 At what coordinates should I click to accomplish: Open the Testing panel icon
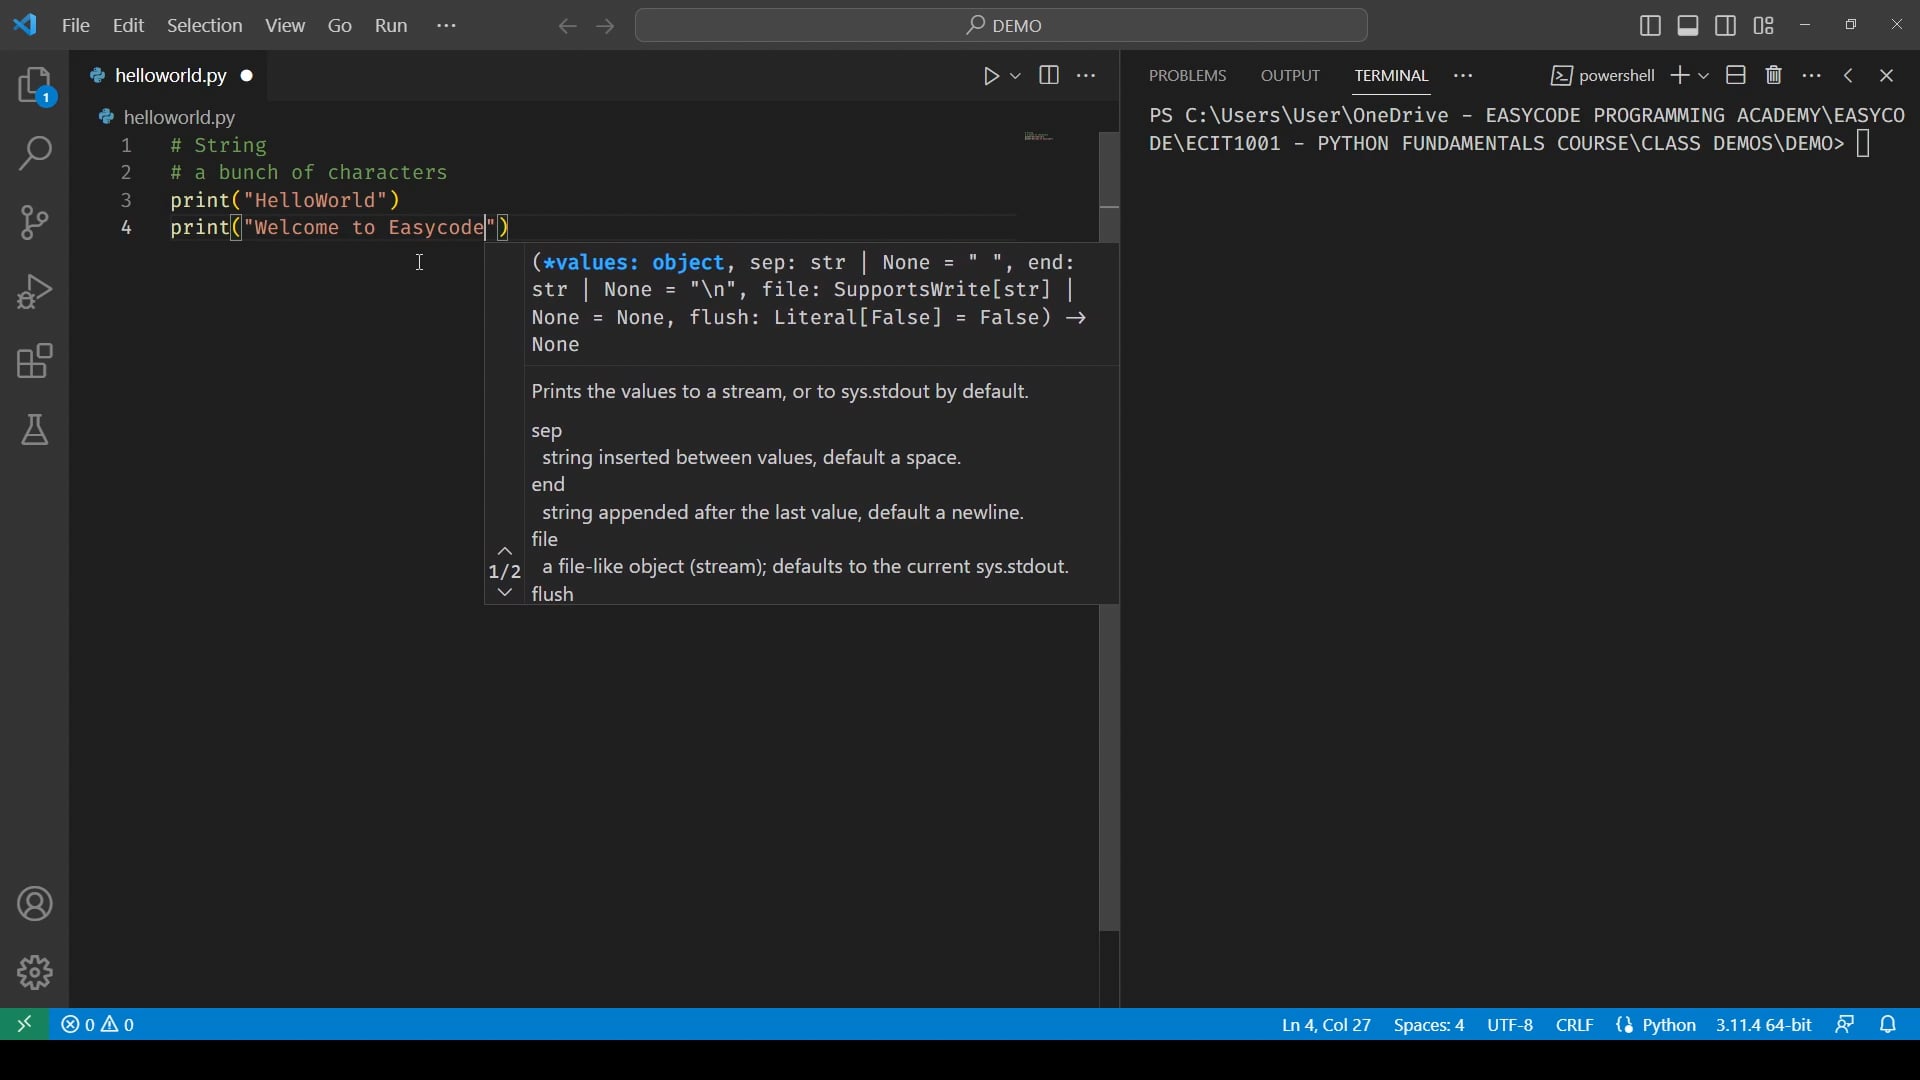36,430
